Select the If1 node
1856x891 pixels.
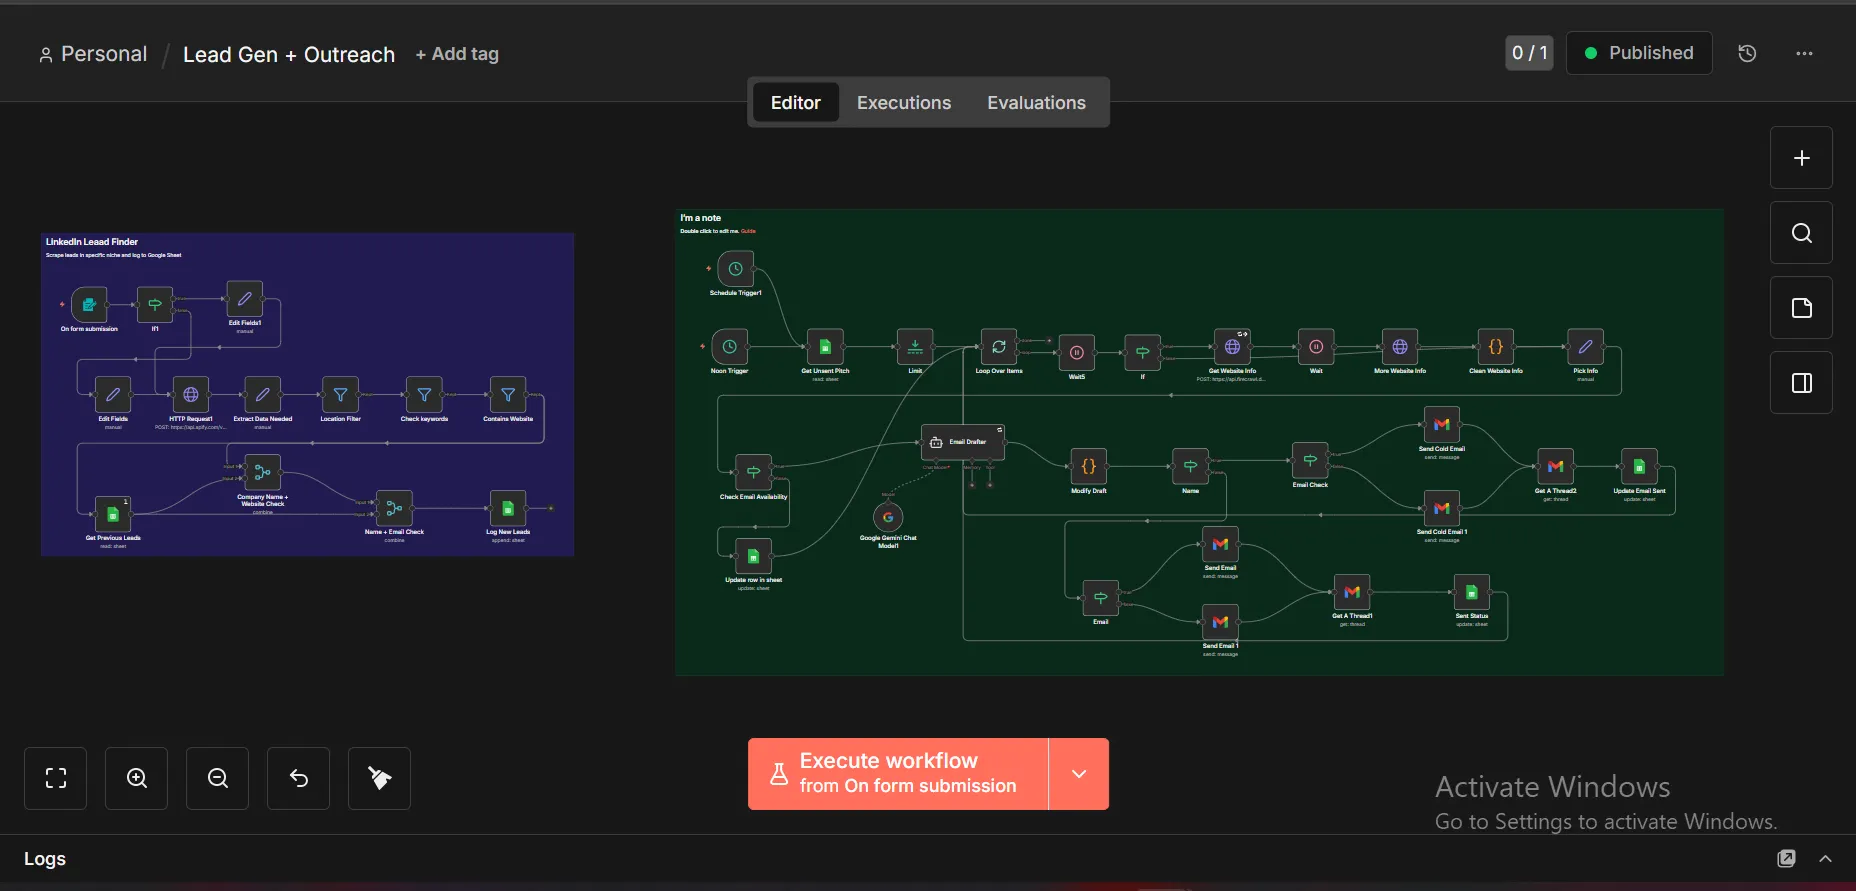tap(155, 304)
